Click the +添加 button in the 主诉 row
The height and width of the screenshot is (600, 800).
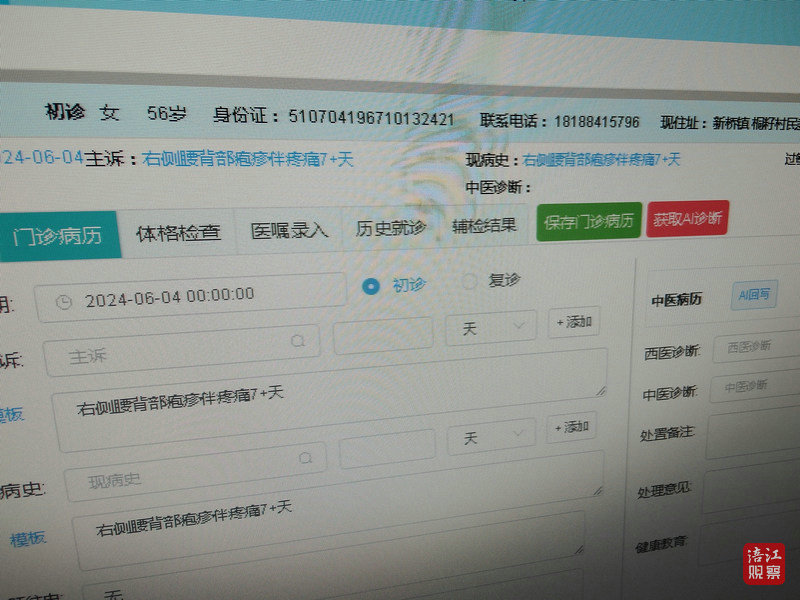(574, 322)
